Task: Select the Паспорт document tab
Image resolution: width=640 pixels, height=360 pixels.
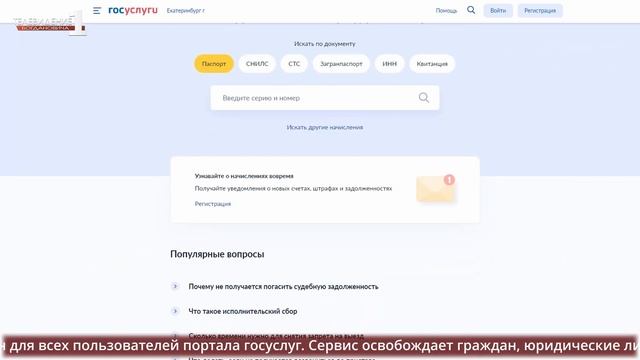Action: coord(214,64)
